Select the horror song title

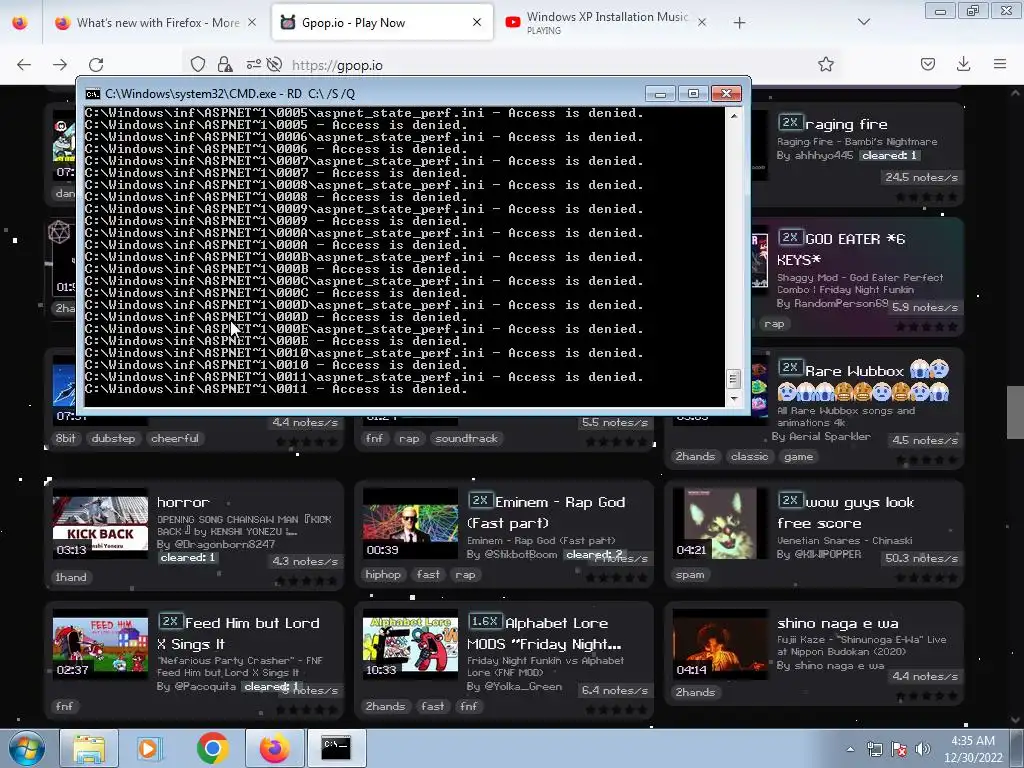tap(183, 502)
